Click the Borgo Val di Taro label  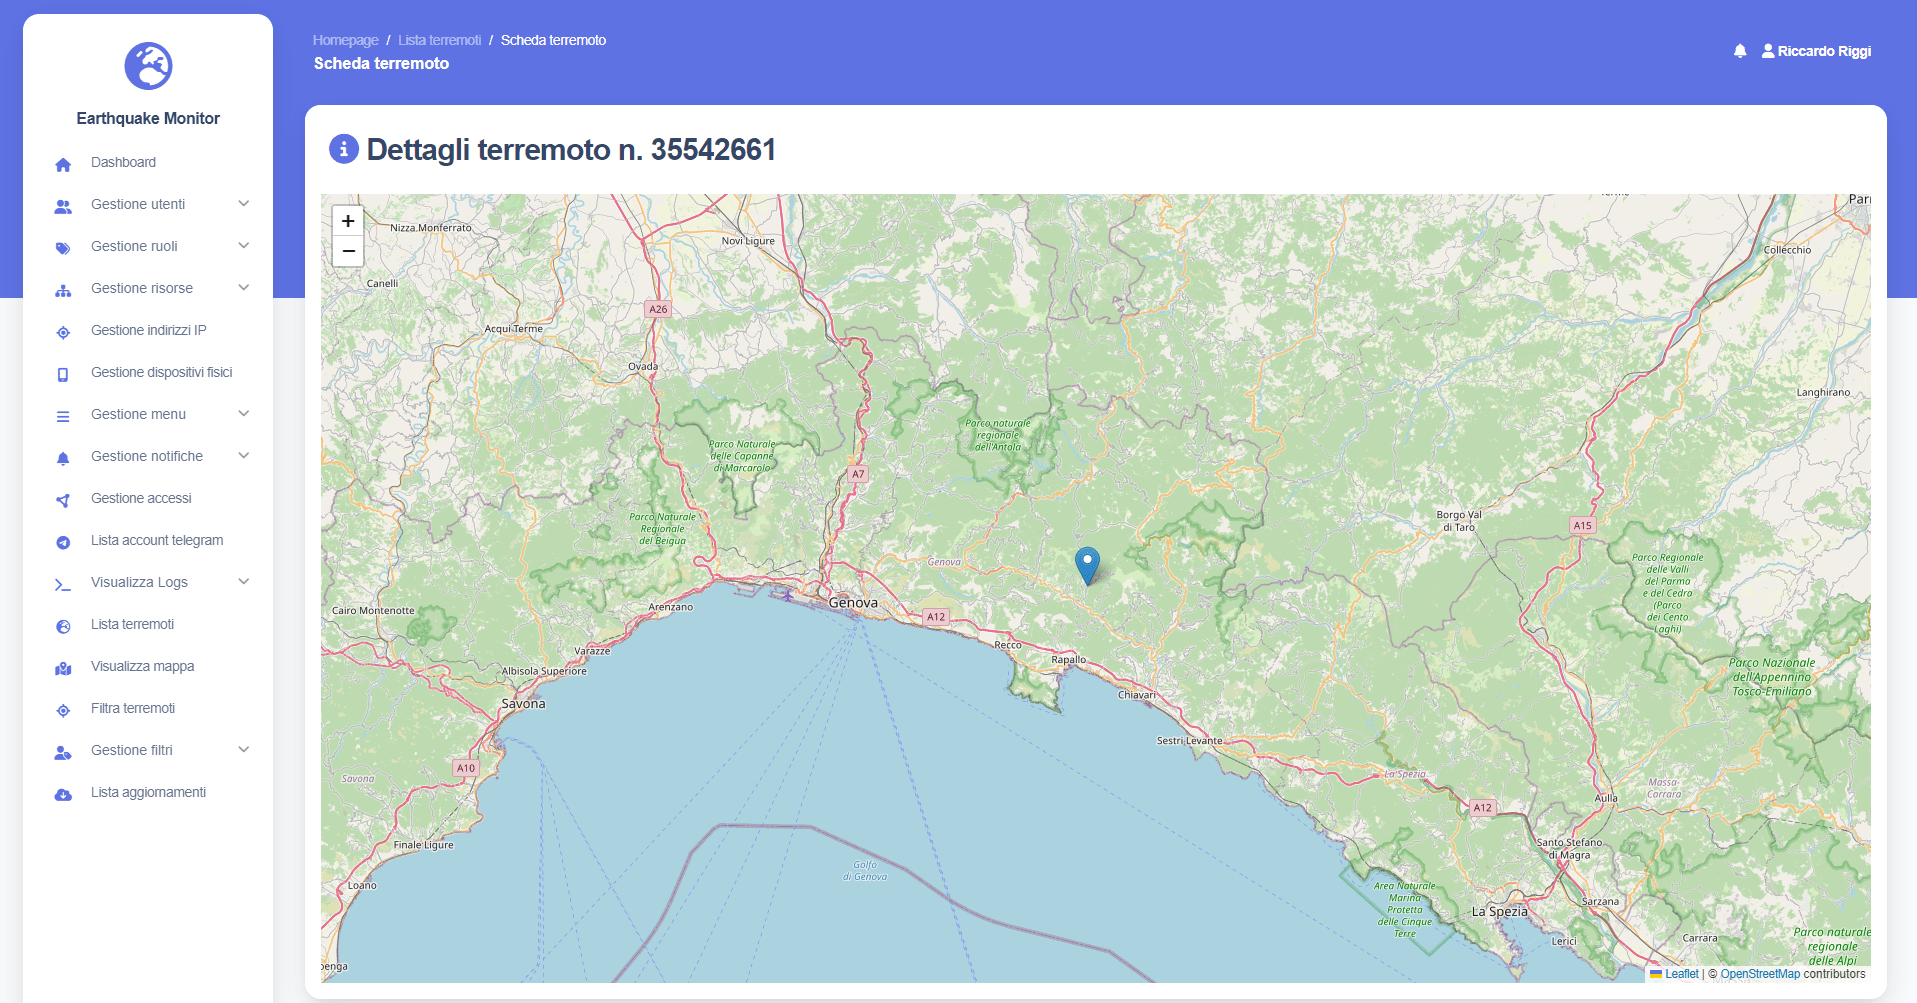point(1459,521)
